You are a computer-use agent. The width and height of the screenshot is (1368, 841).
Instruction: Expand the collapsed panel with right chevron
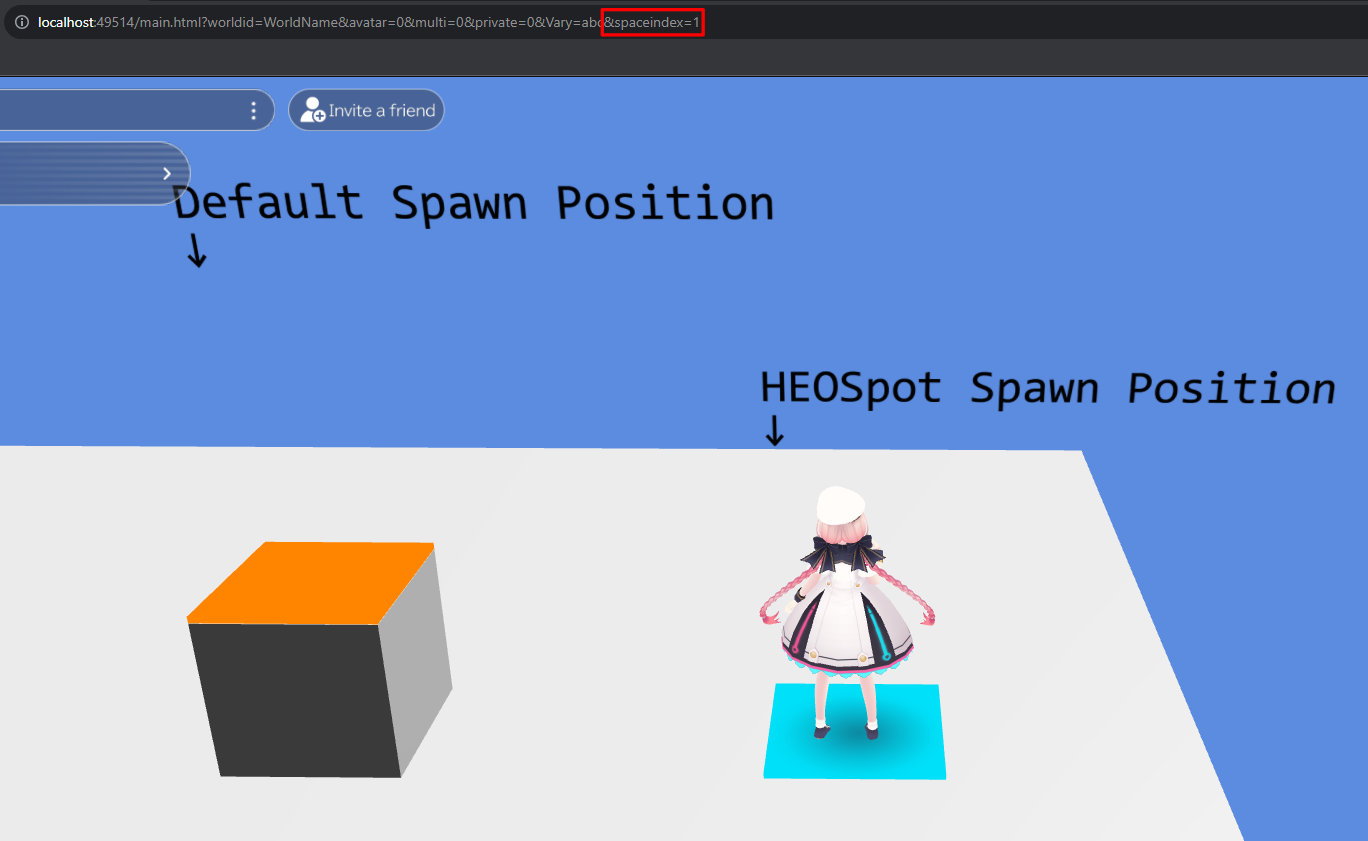166,172
